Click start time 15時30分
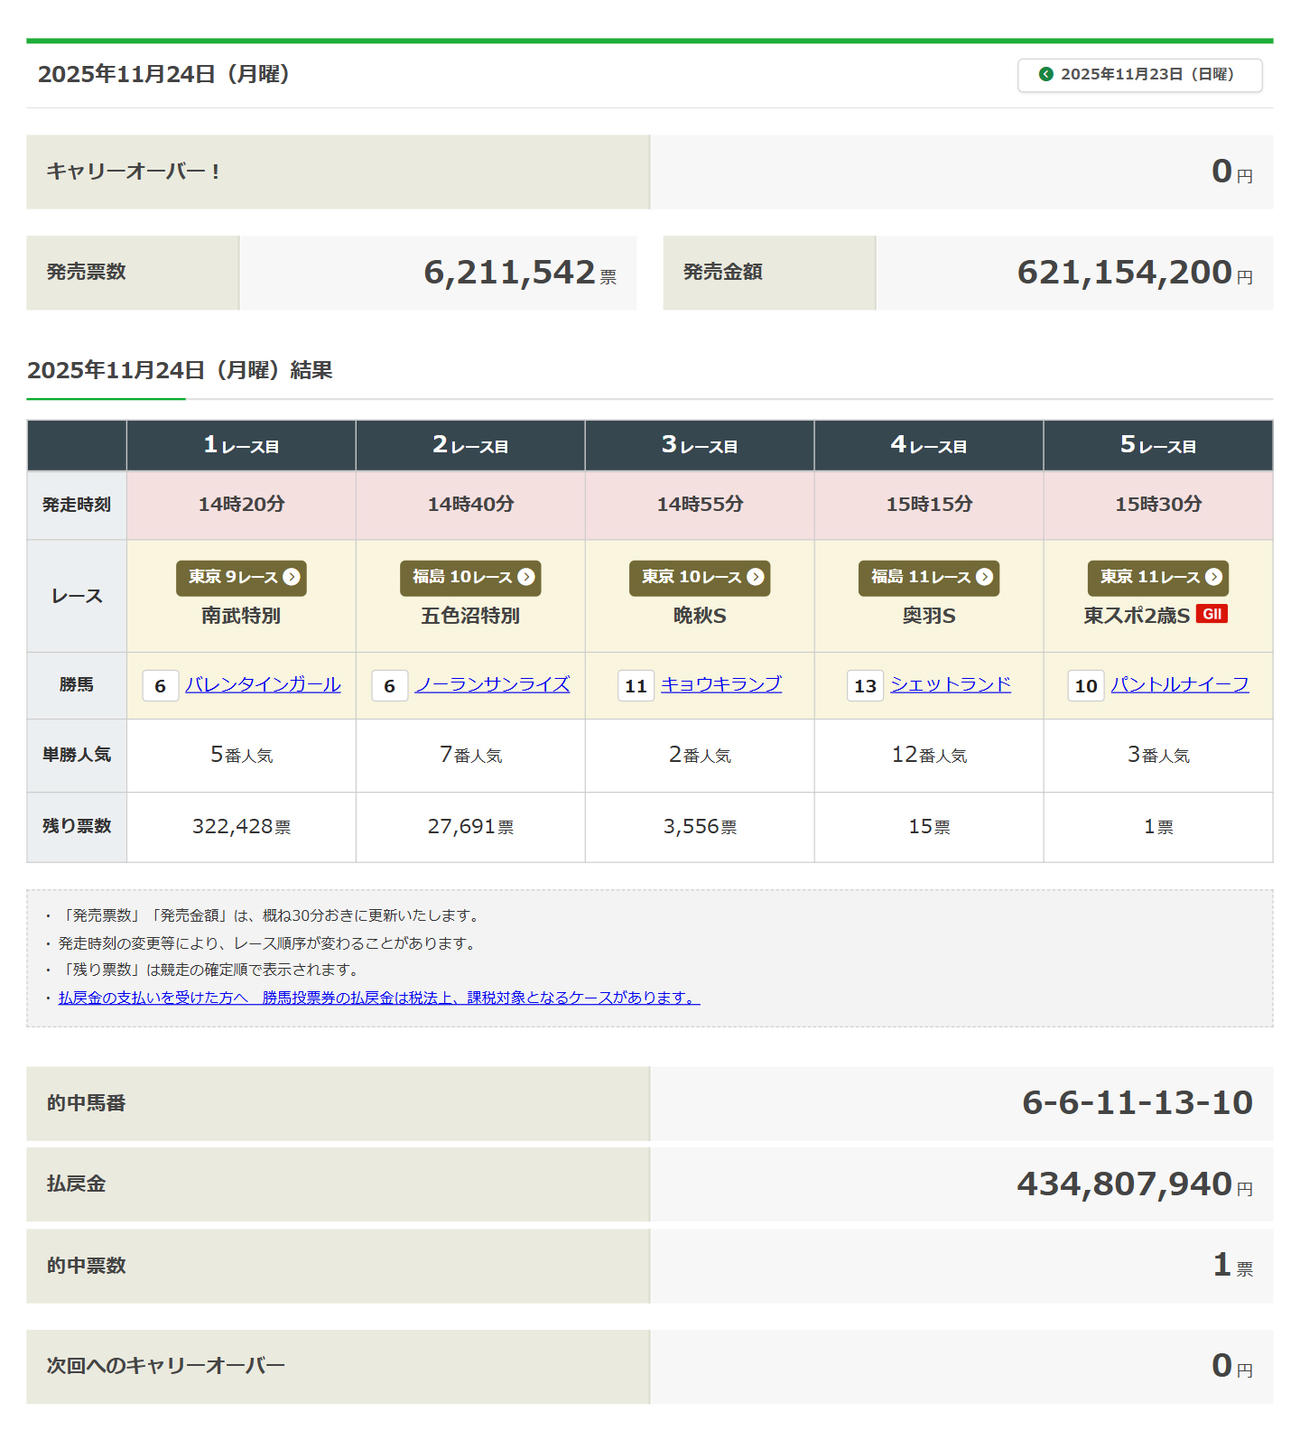Image resolution: width=1300 pixels, height=1430 pixels. [x=1158, y=505]
